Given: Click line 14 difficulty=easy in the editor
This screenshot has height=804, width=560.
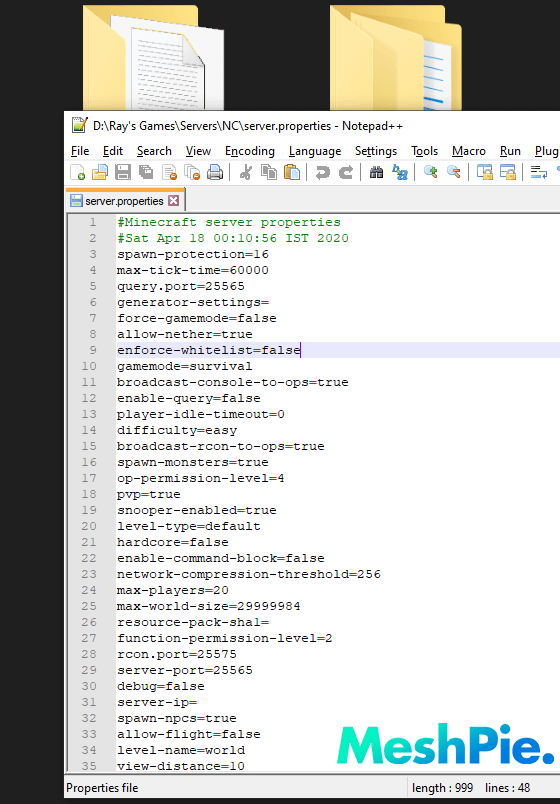Looking at the screenshot, I should 177,430.
